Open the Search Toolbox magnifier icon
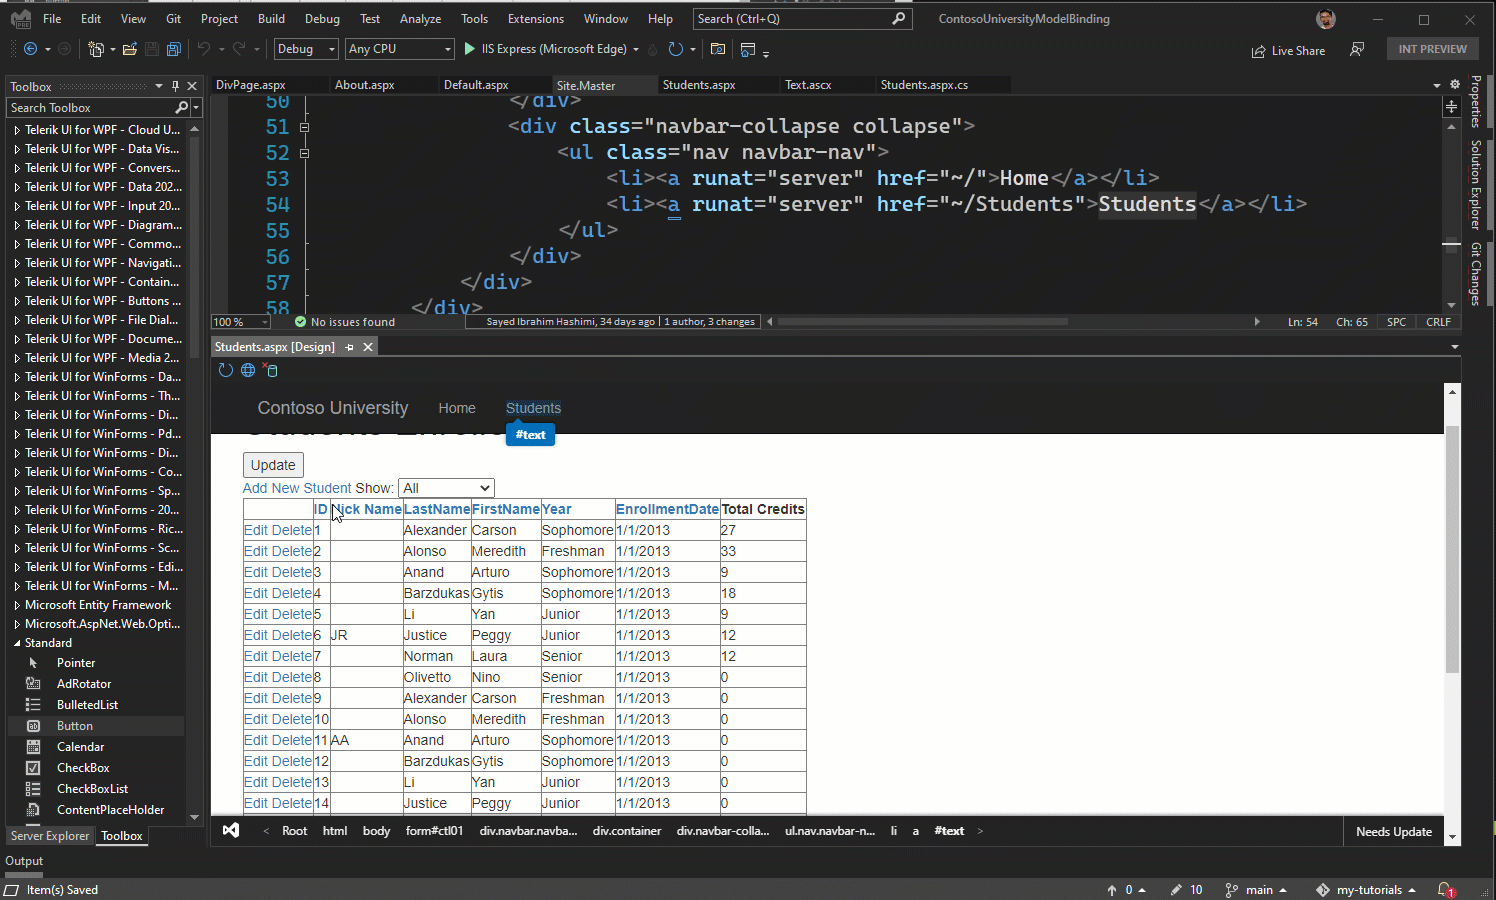Image resolution: width=1496 pixels, height=900 pixels. point(181,107)
